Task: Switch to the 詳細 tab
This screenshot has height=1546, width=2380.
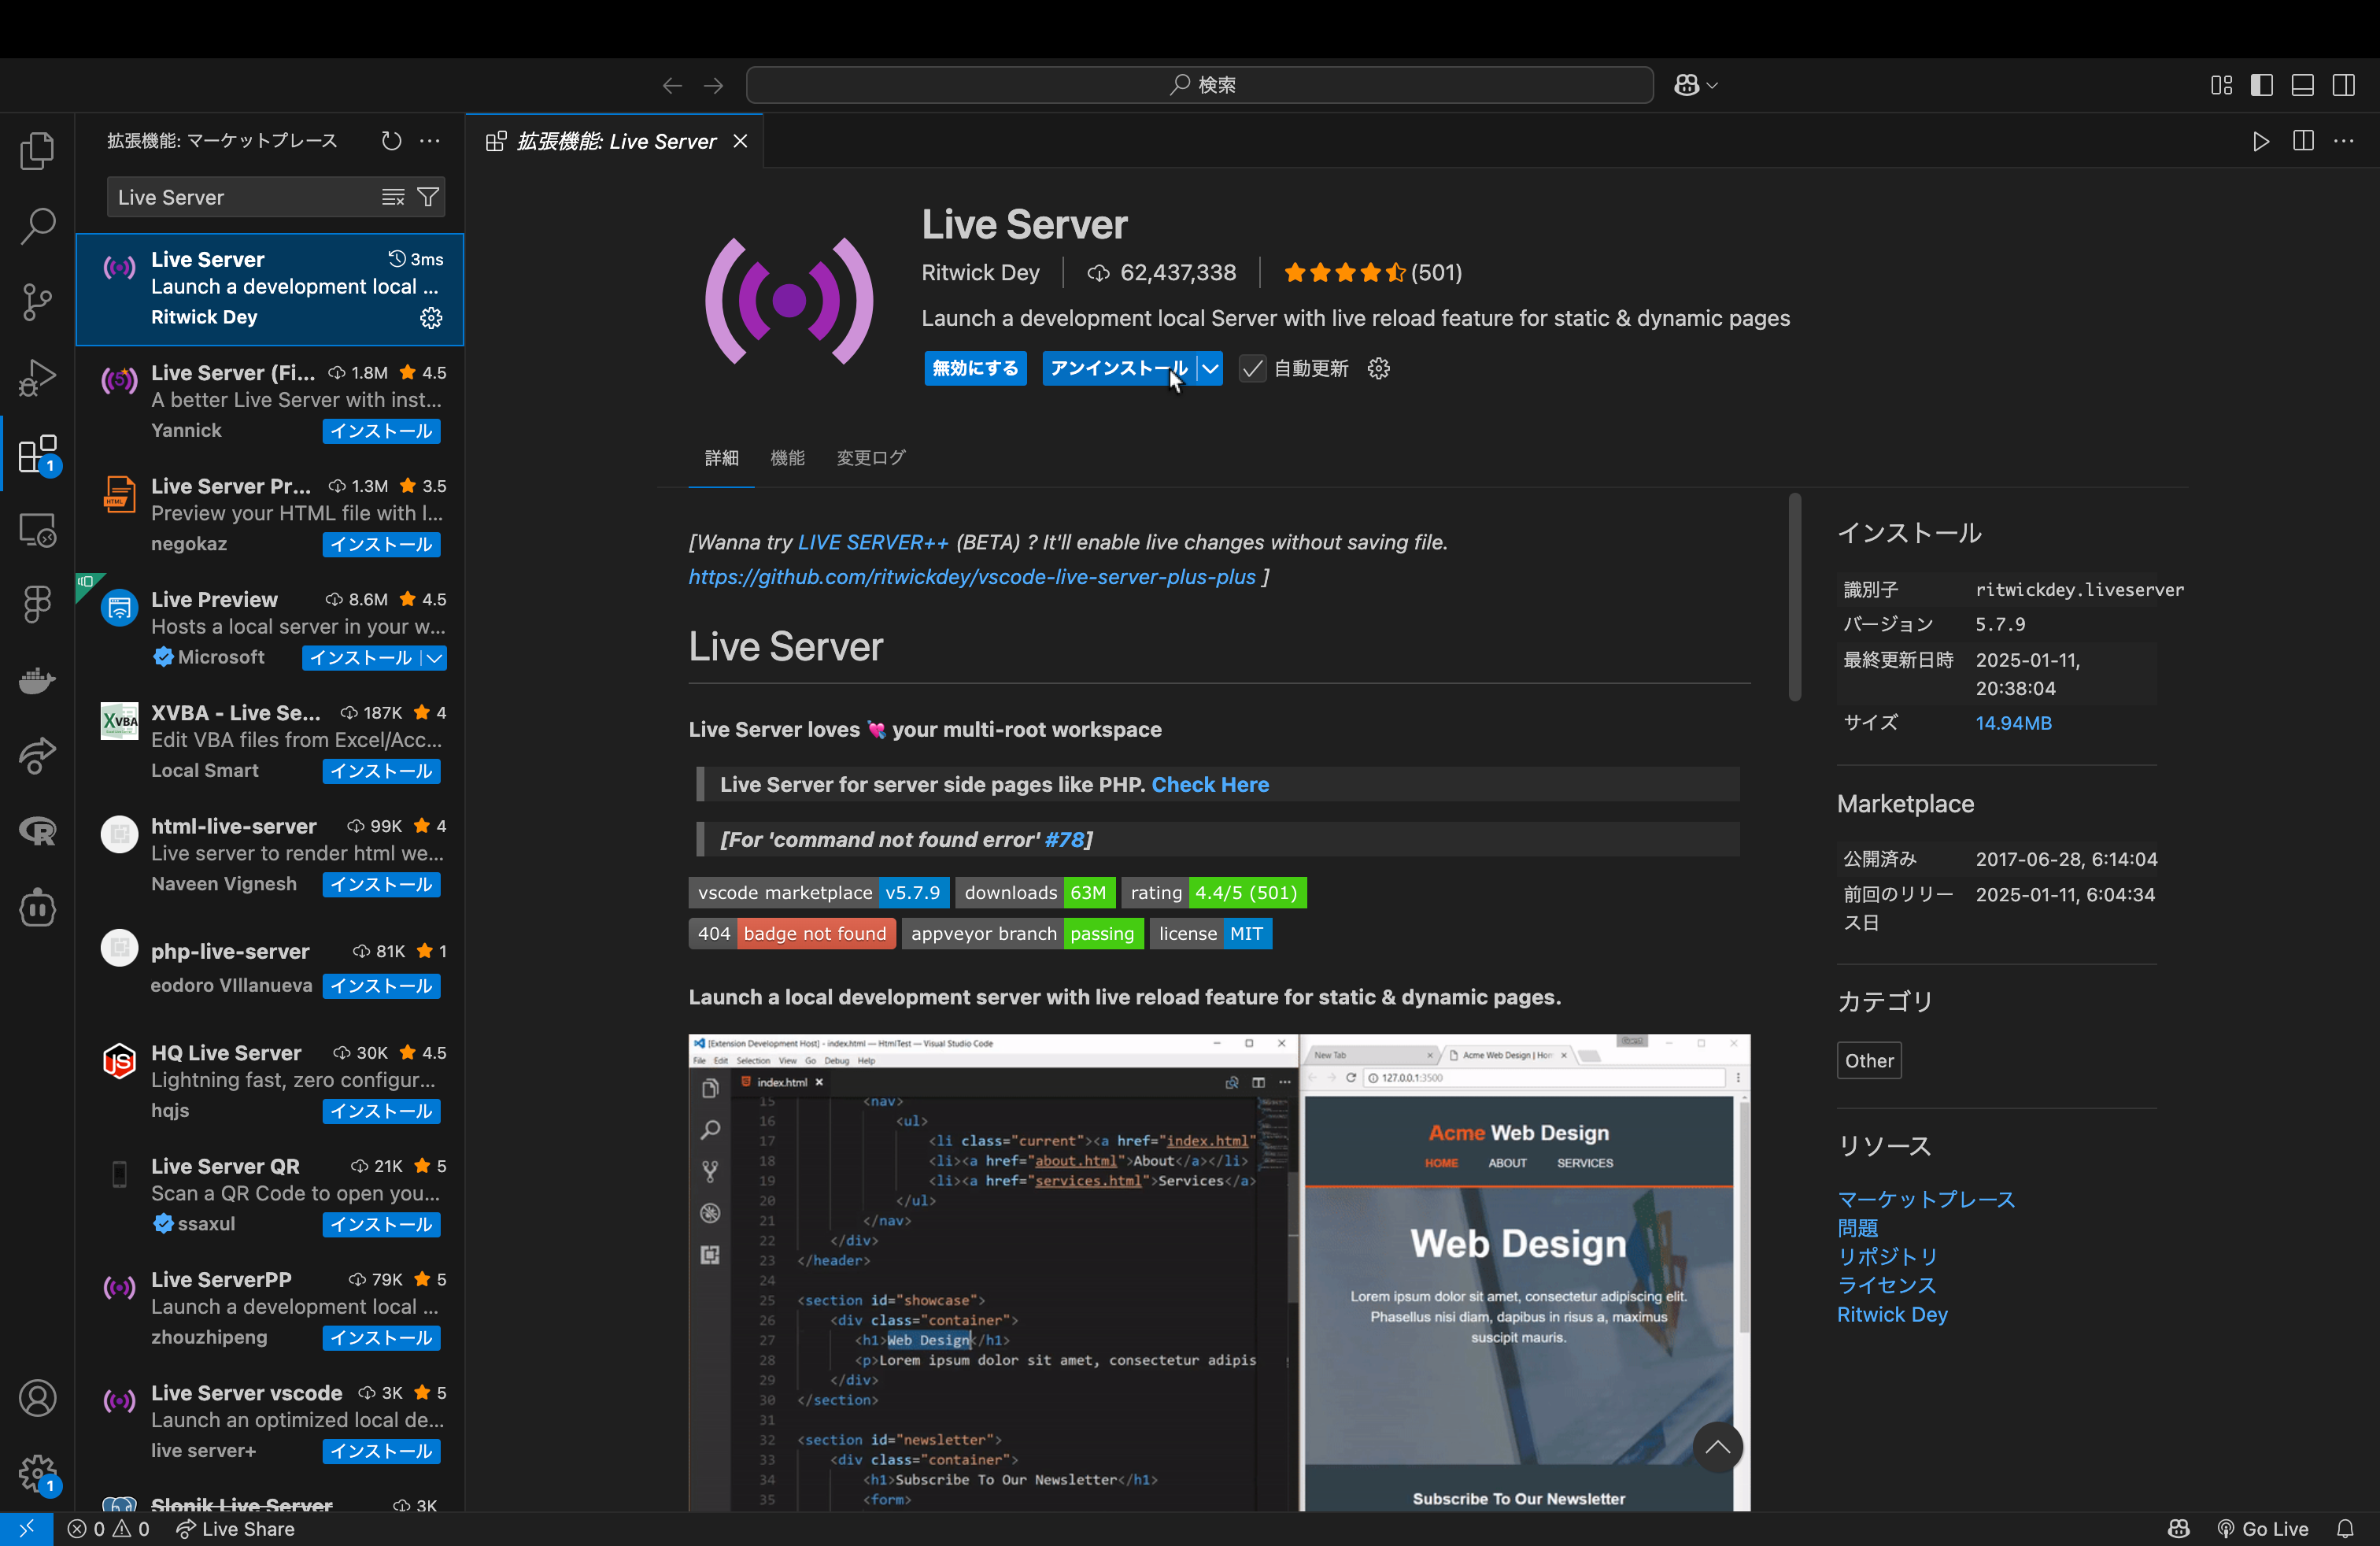Action: (x=721, y=458)
